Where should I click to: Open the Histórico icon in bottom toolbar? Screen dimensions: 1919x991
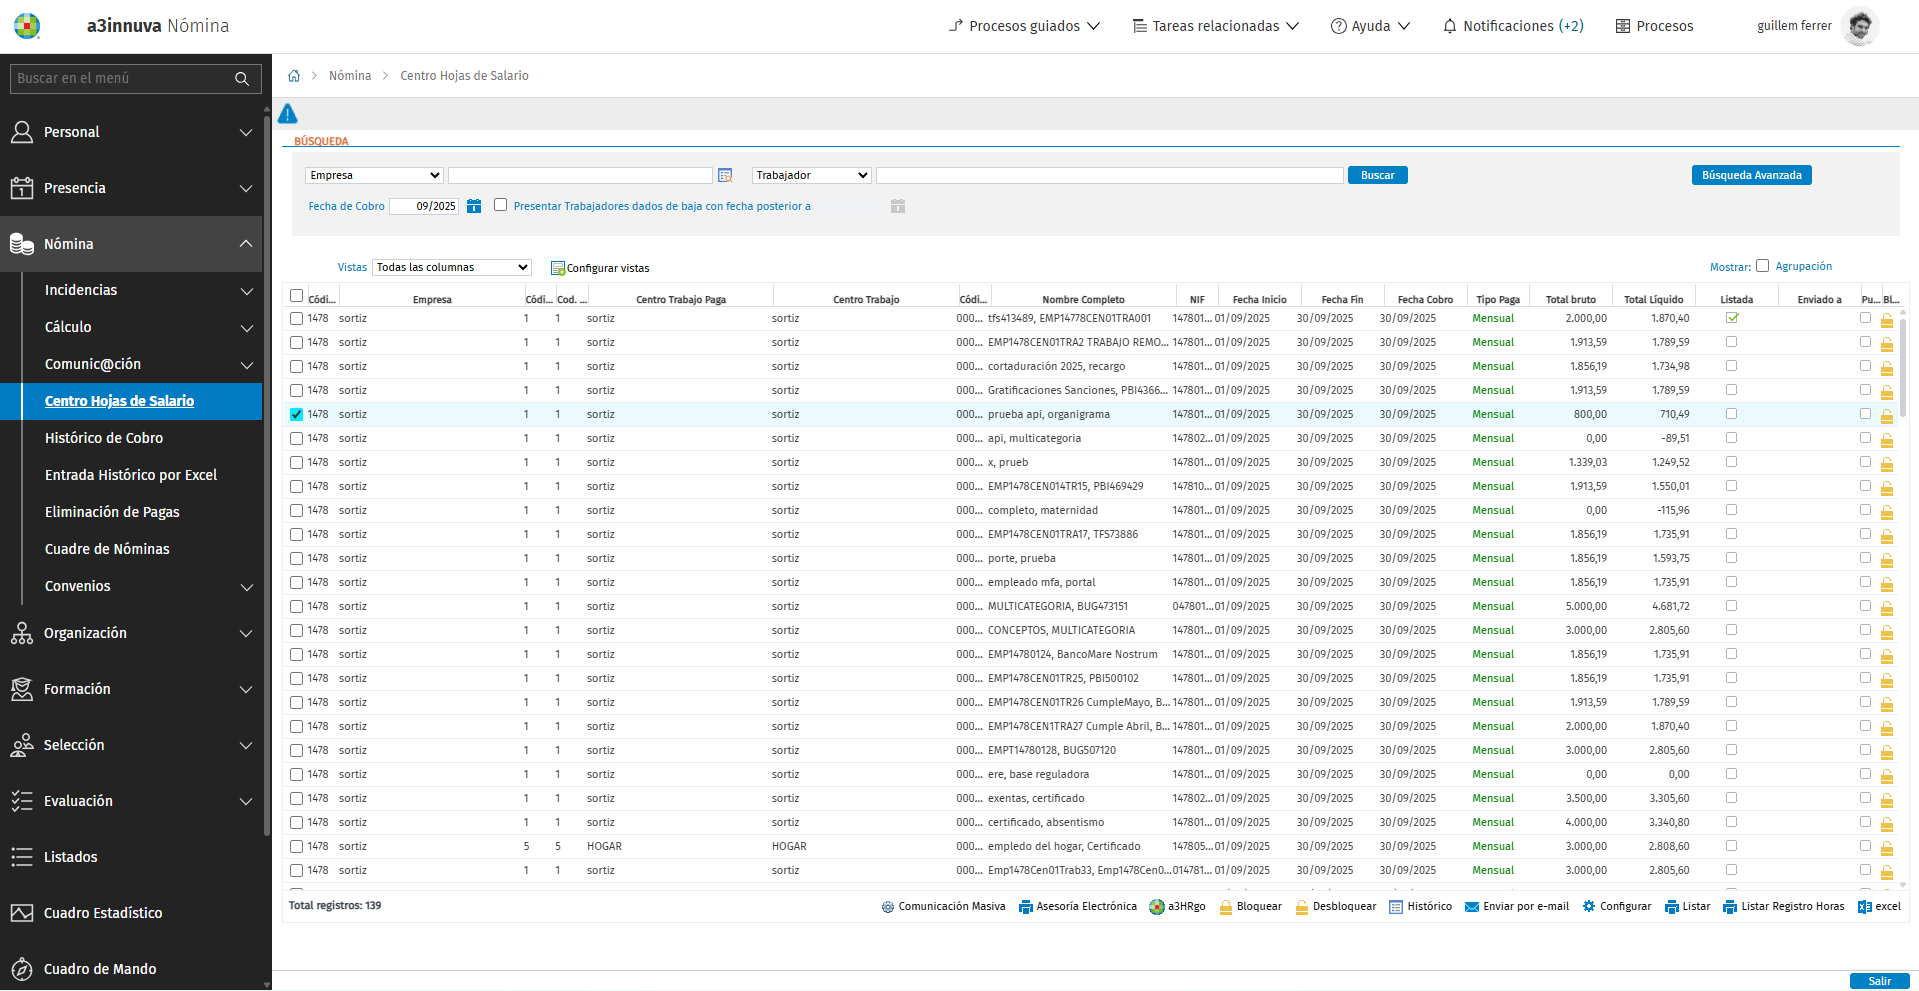point(1396,907)
